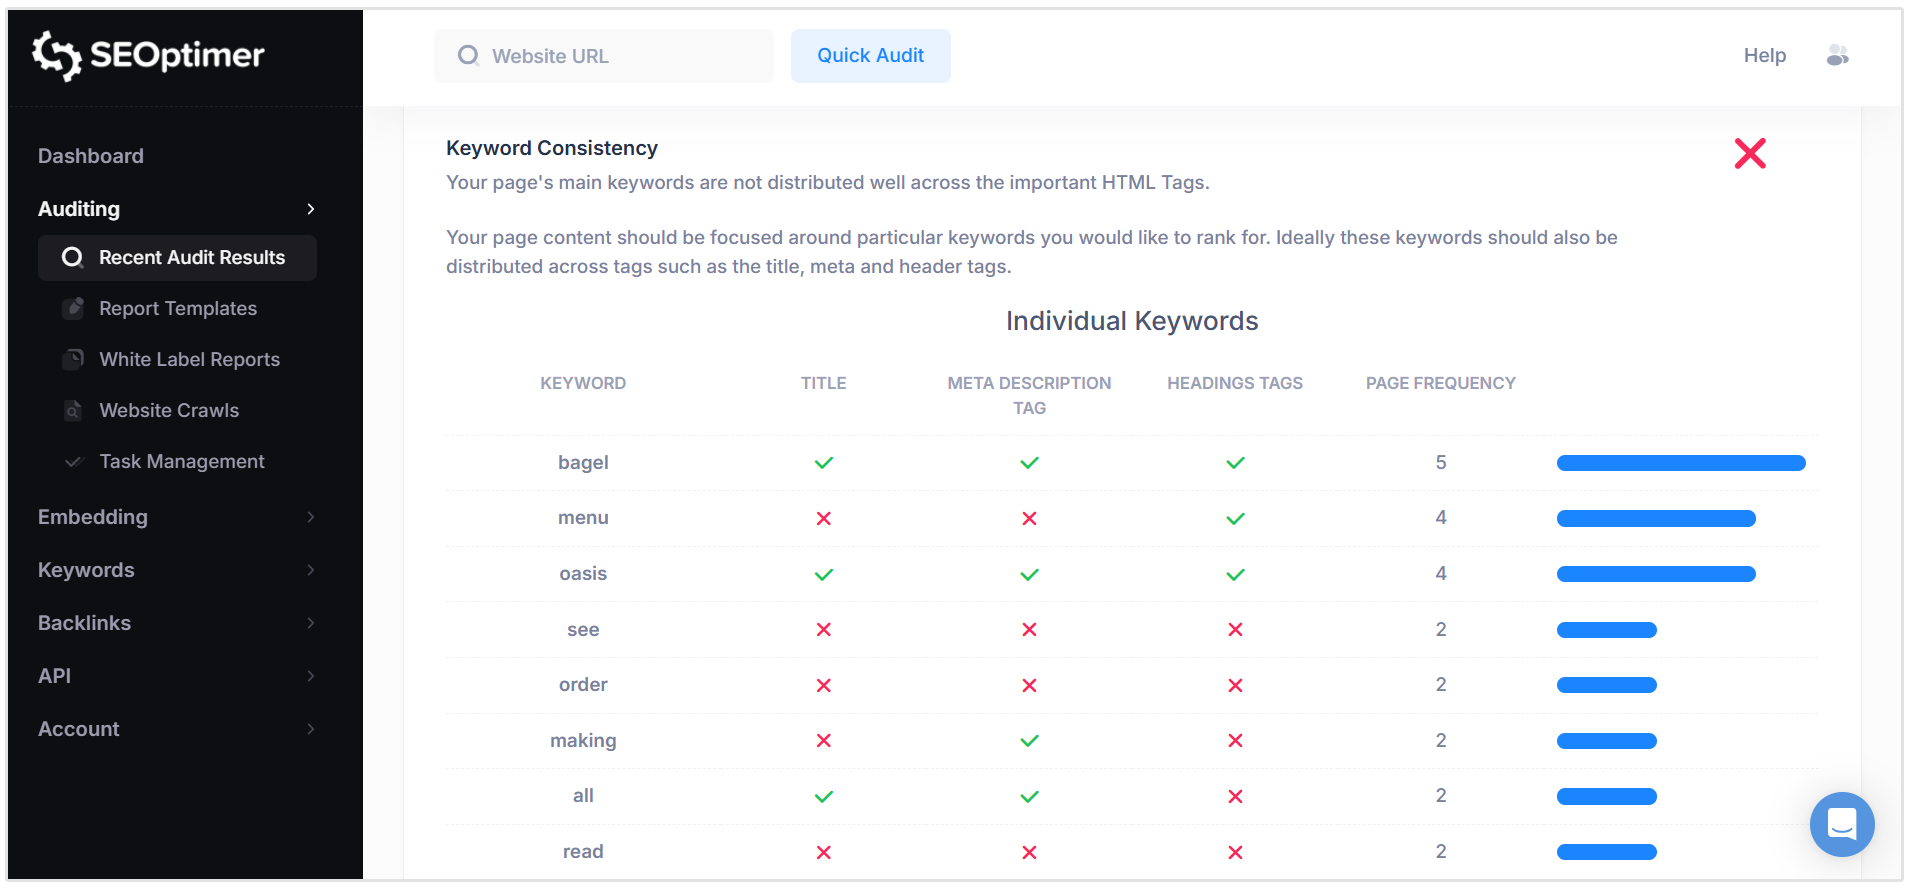Collapse the Auditing section chevron
1910x890 pixels.
pos(311,209)
